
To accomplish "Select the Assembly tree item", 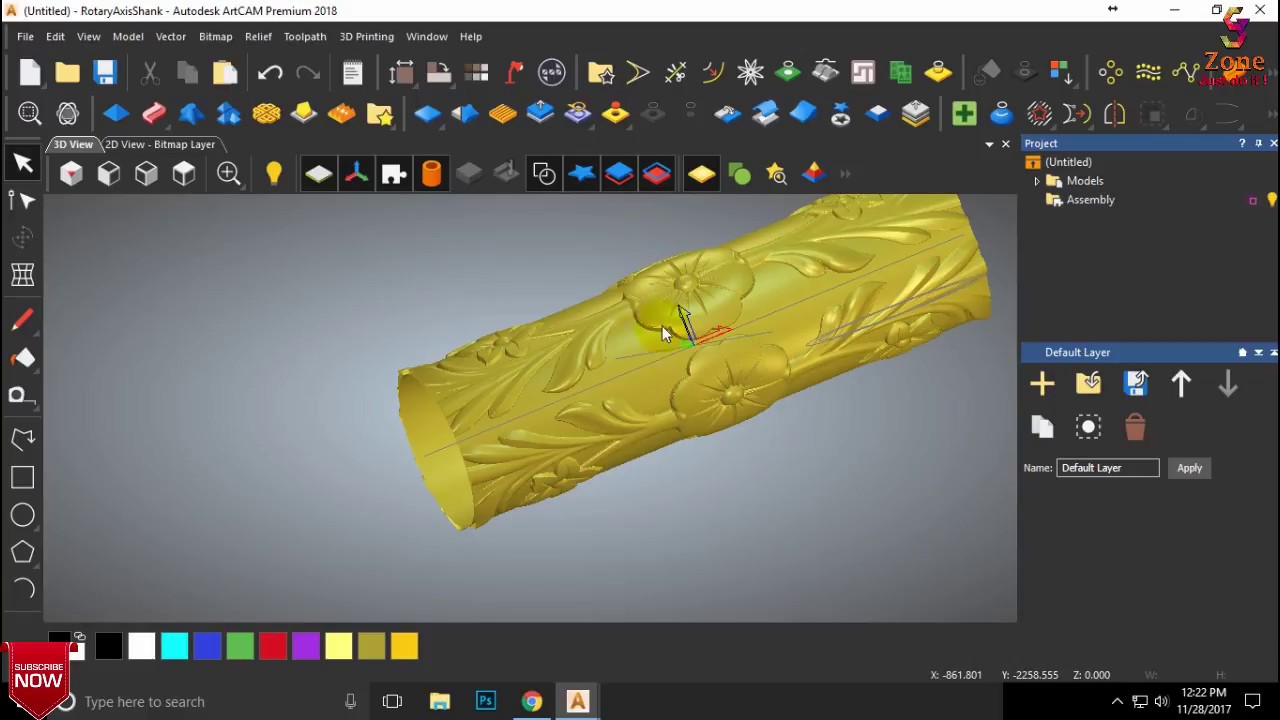I will [x=1090, y=200].
